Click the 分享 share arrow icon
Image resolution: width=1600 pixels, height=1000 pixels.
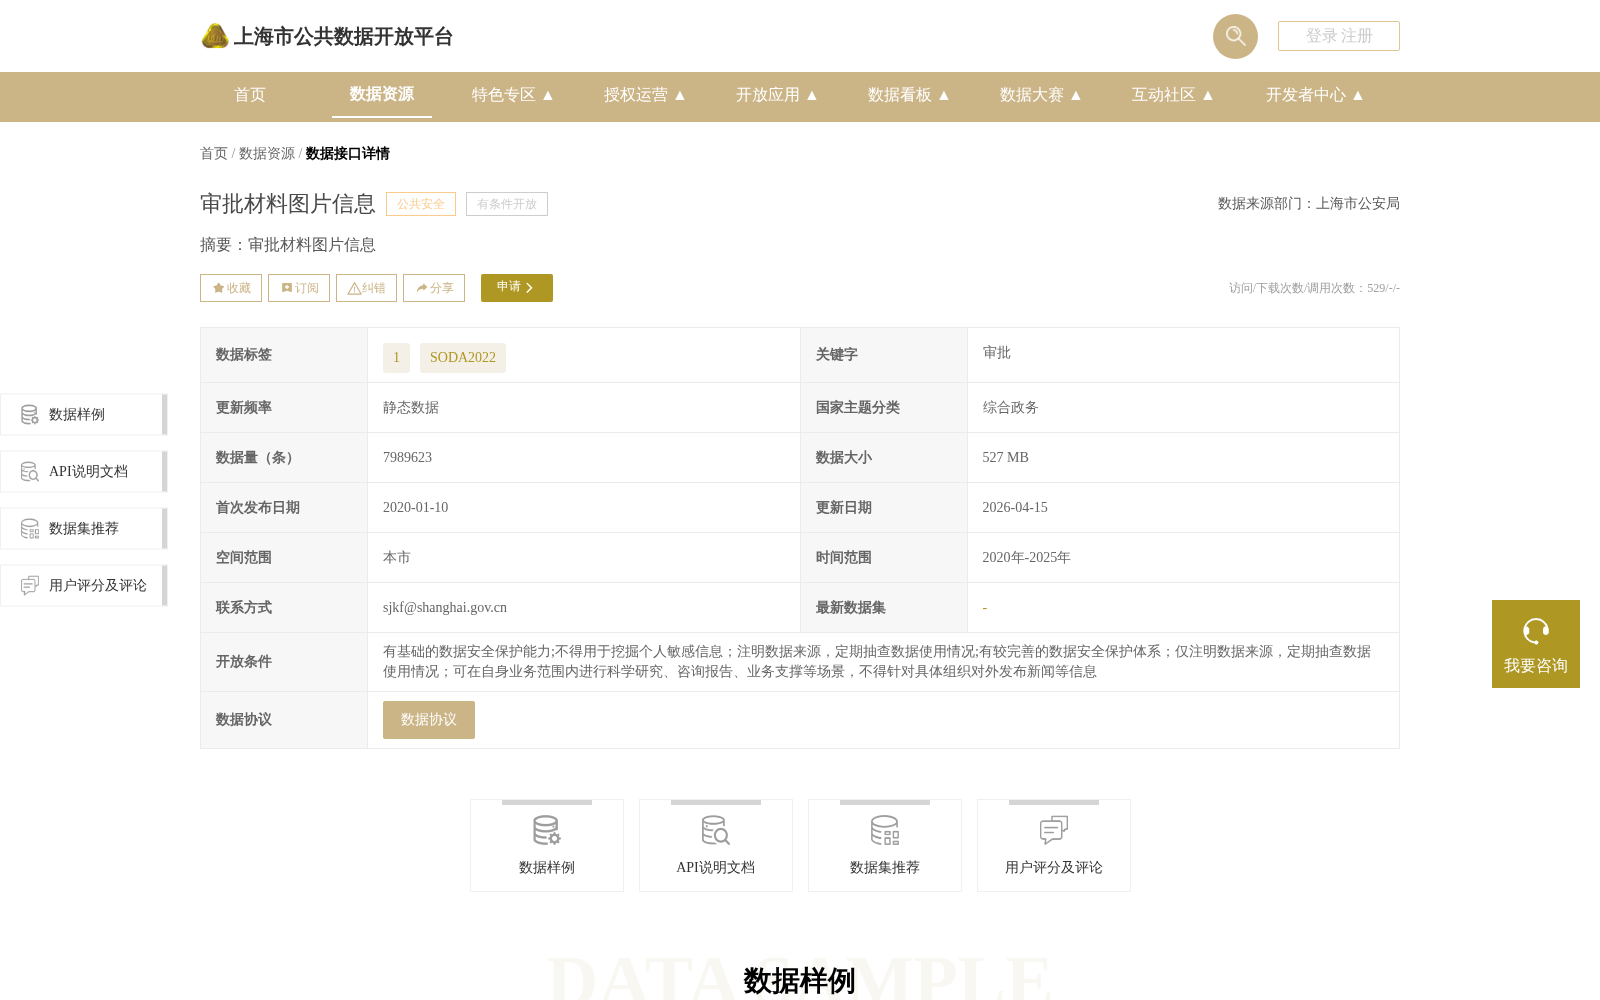422,288
